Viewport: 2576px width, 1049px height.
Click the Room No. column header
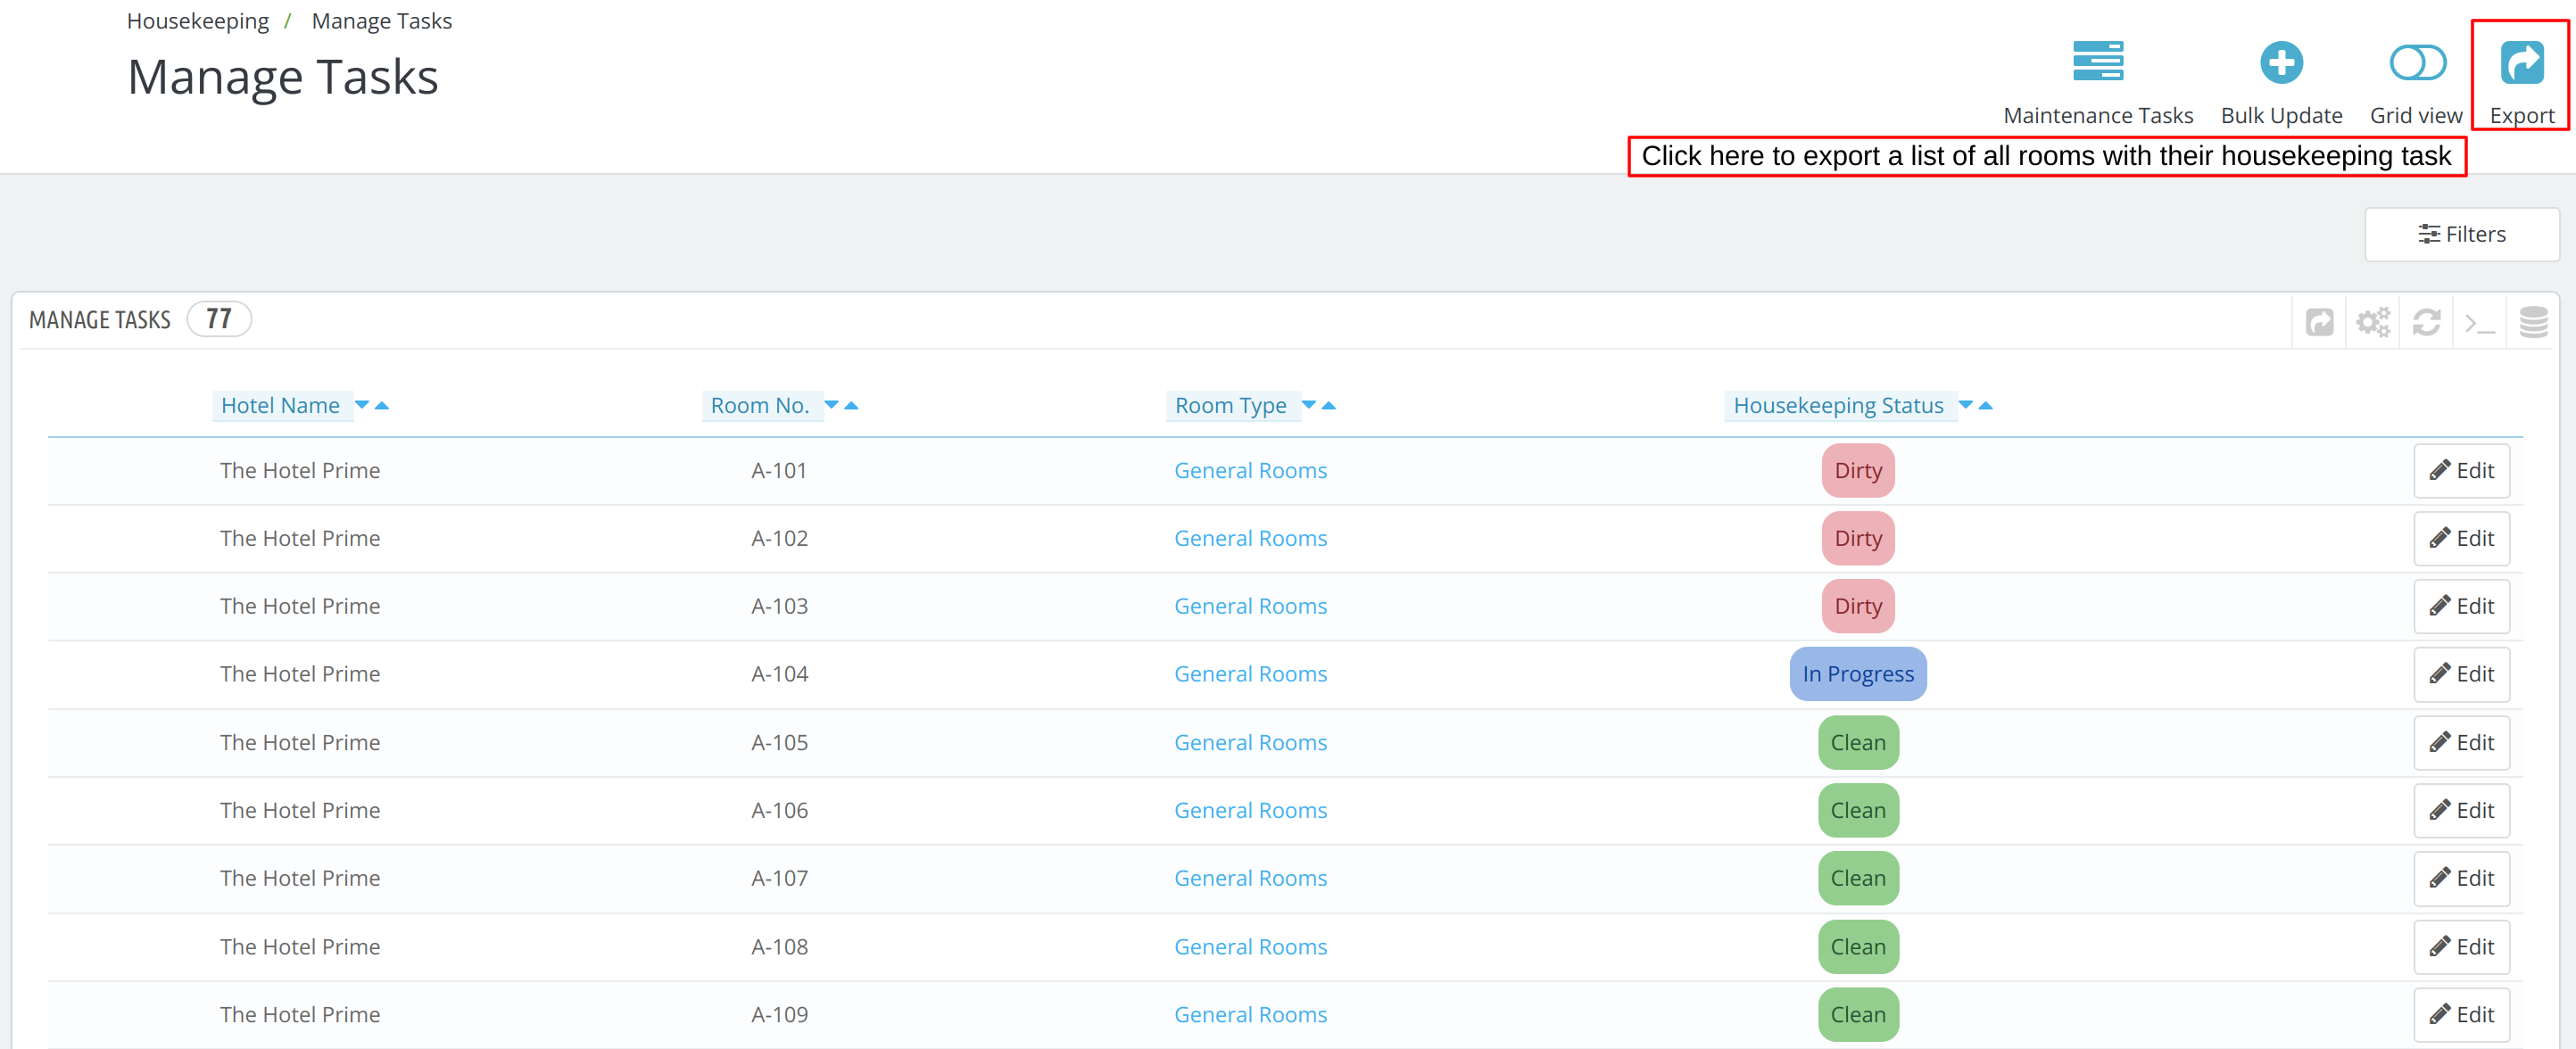click(760, 405)
